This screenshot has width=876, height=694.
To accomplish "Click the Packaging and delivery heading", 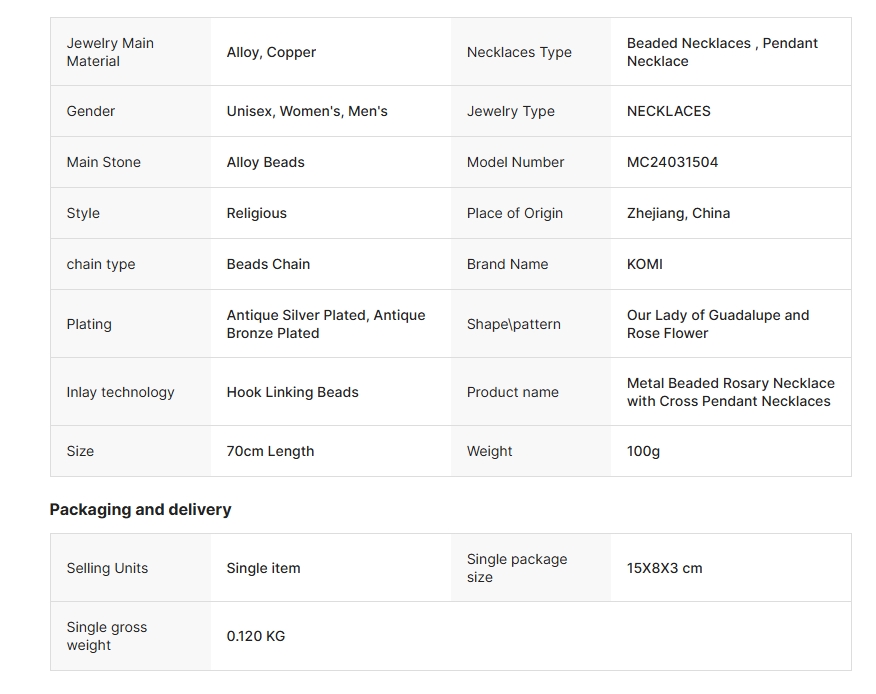I will click(x=140, y=509).
